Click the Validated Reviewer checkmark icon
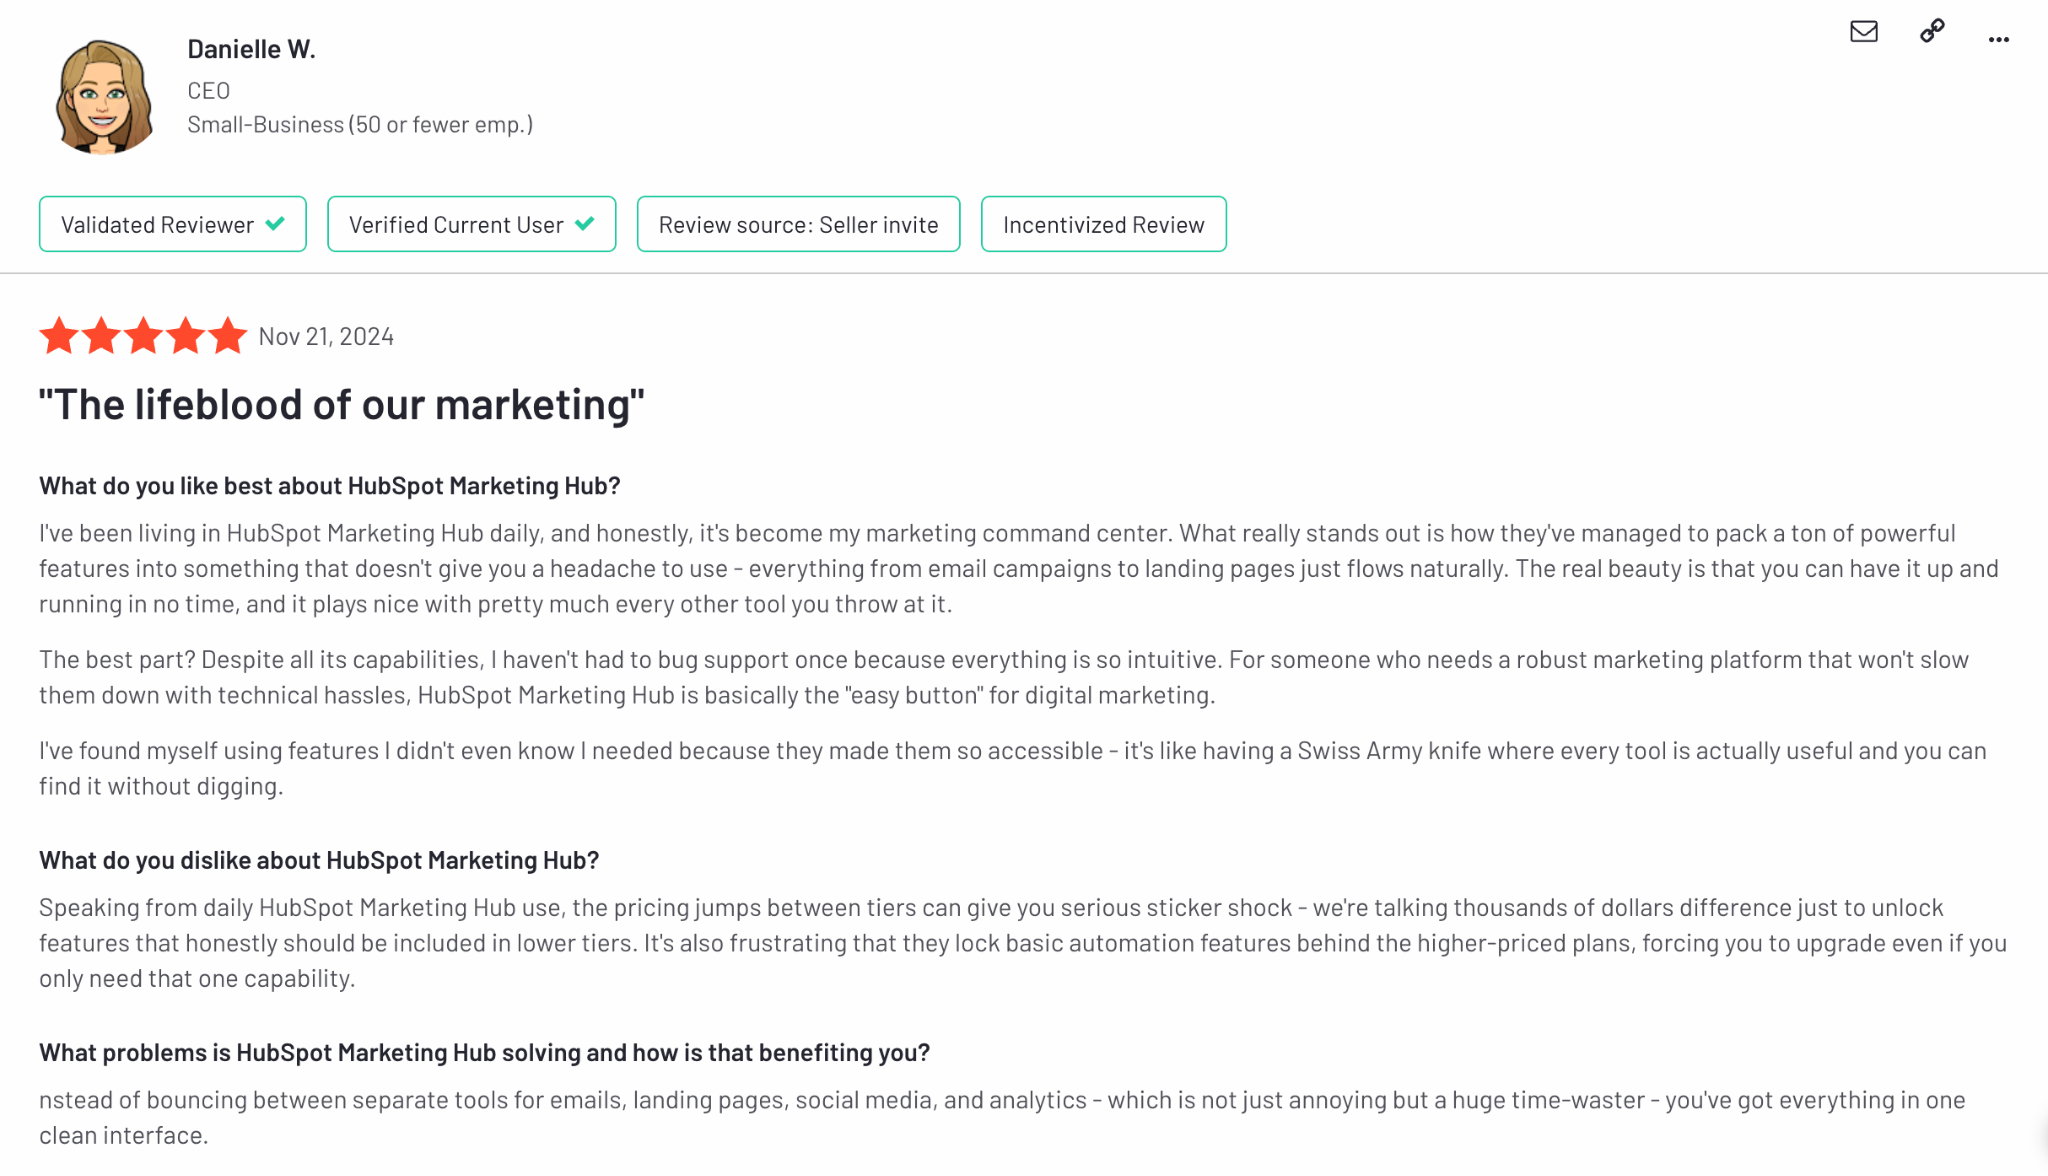Screen dimensions: 2048x1176 tap(277, 224)
